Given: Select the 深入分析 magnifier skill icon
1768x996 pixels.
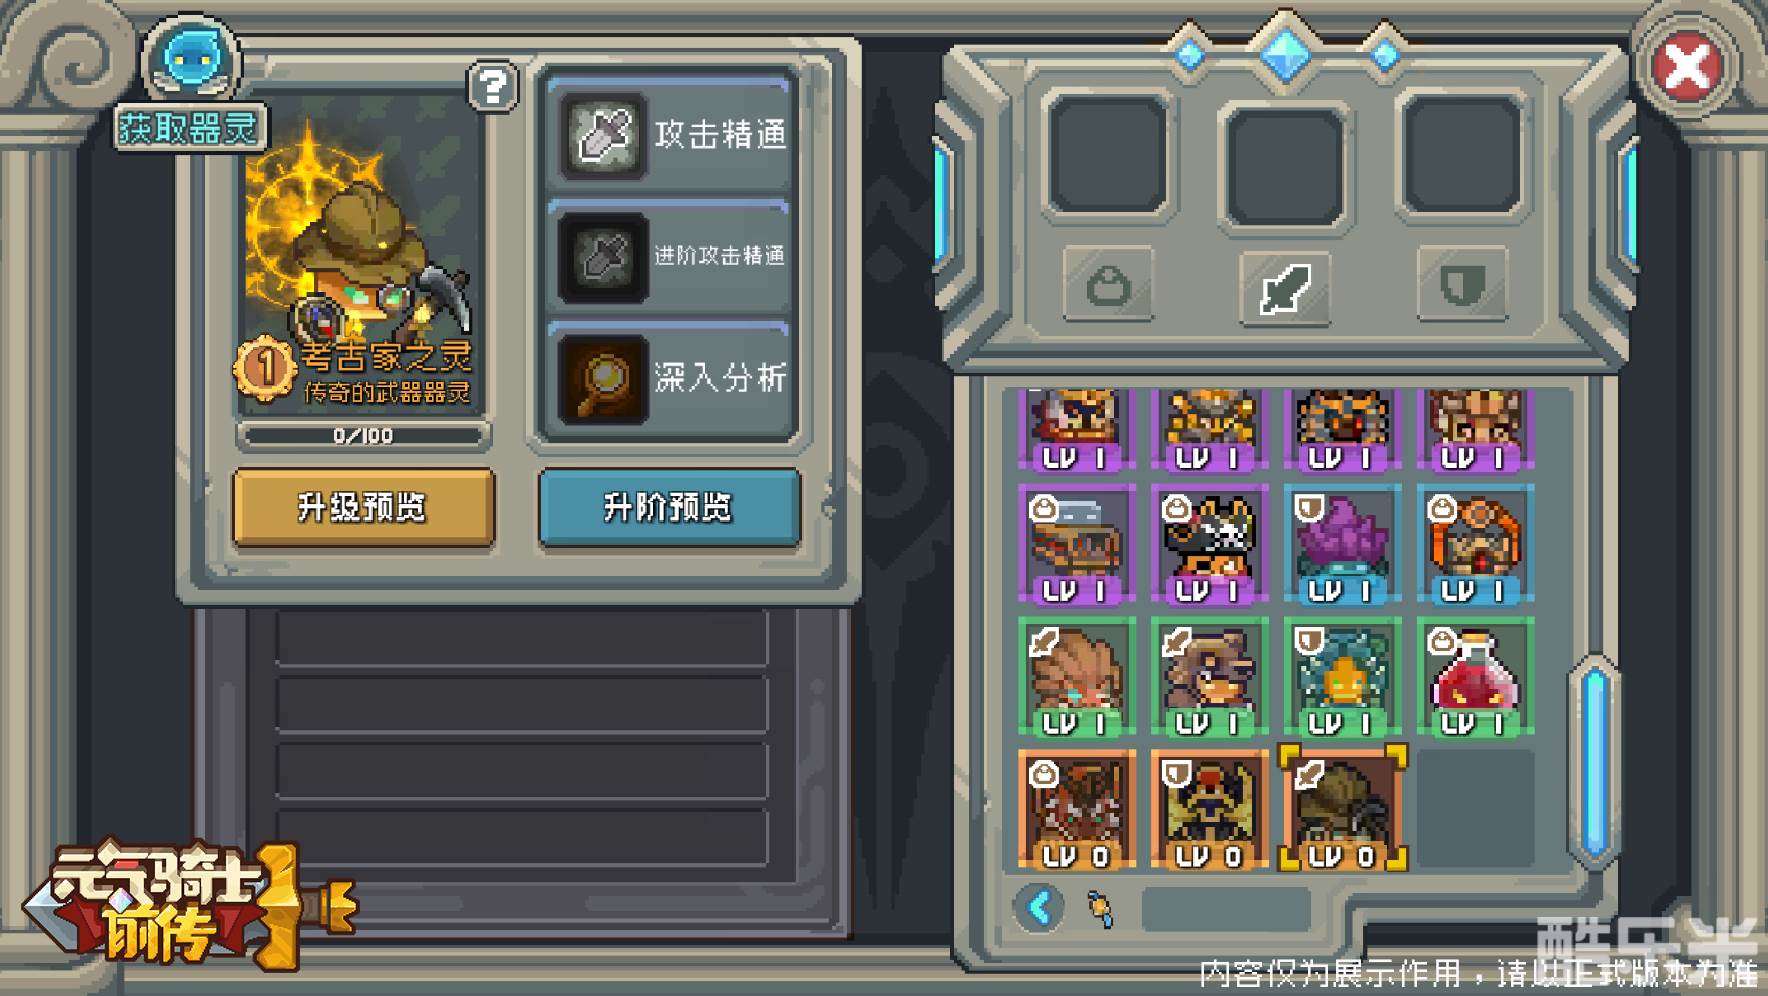Looking at the screenshot, I should [x=603, y=378].
